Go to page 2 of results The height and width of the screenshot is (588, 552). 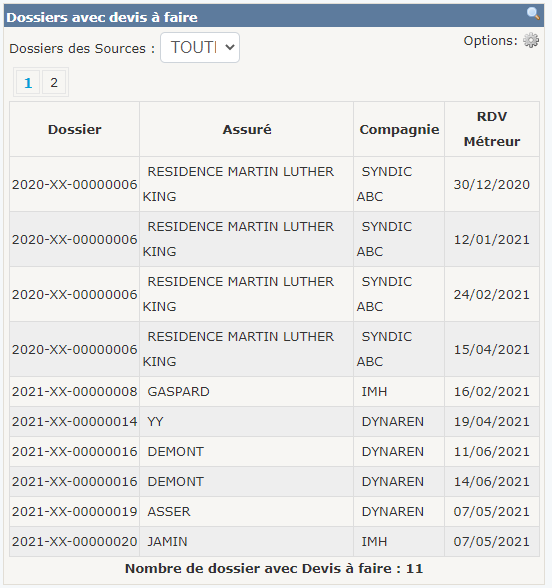(x=54, y=82)
